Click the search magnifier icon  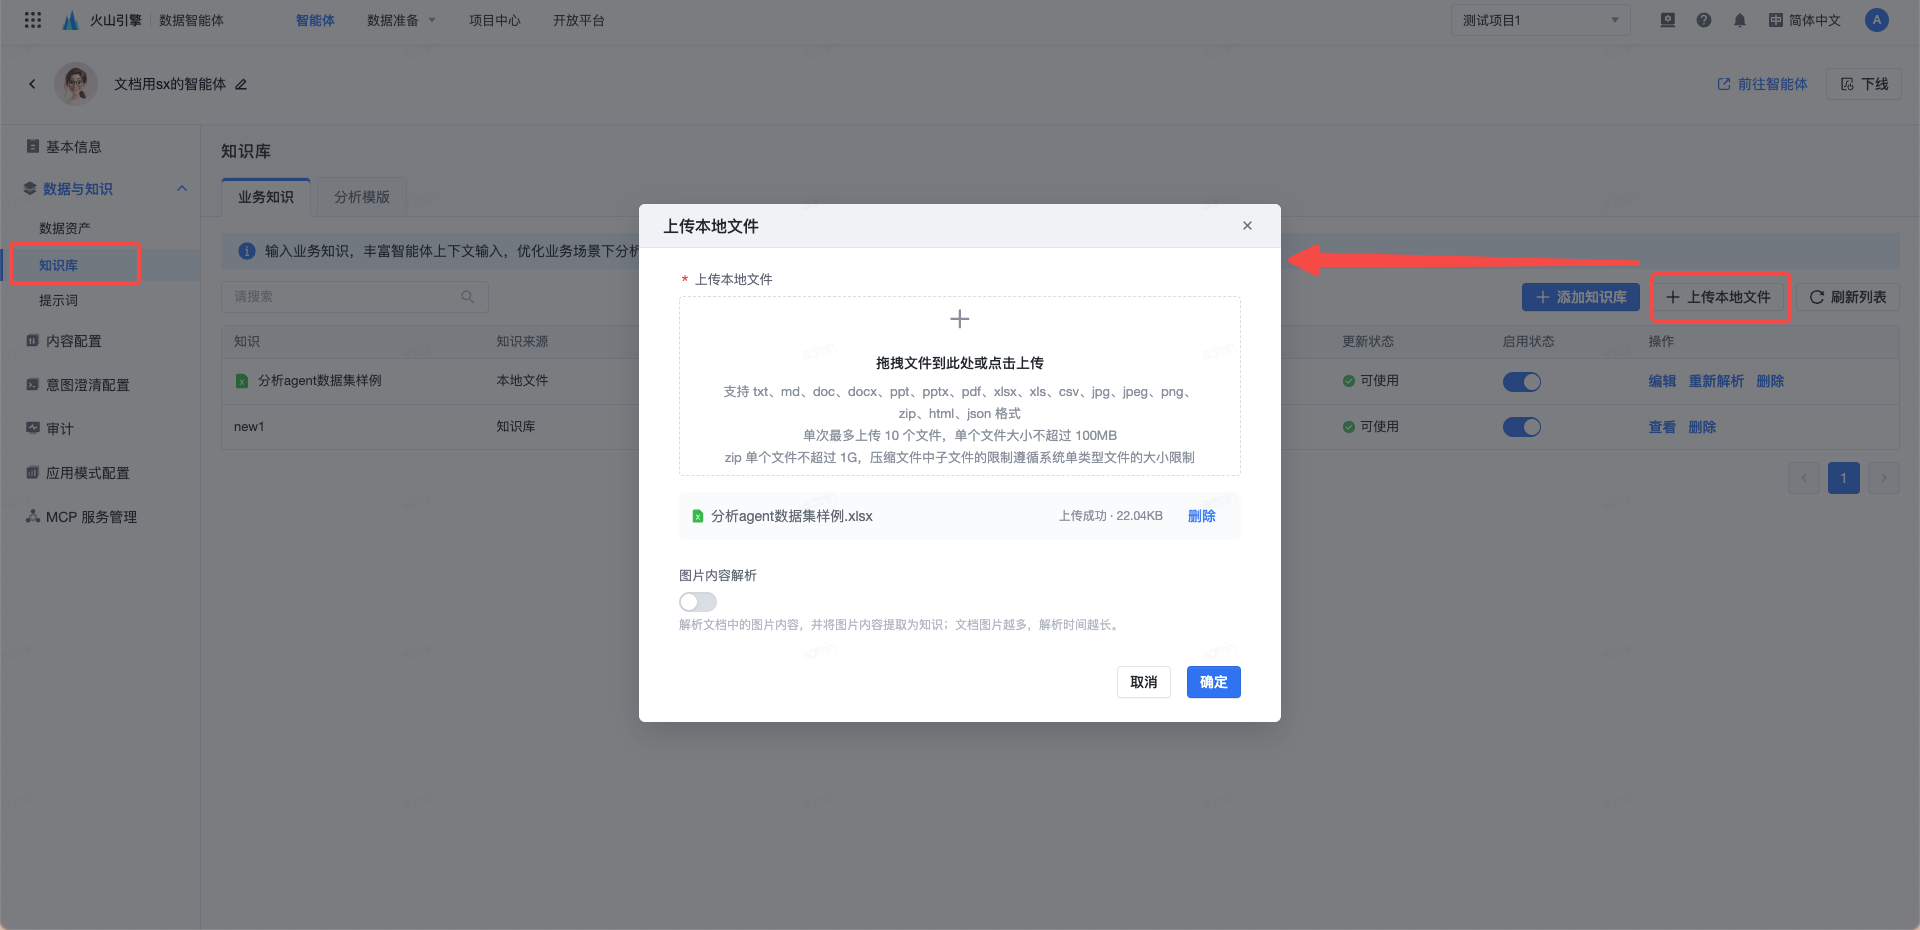click(467, 297)
